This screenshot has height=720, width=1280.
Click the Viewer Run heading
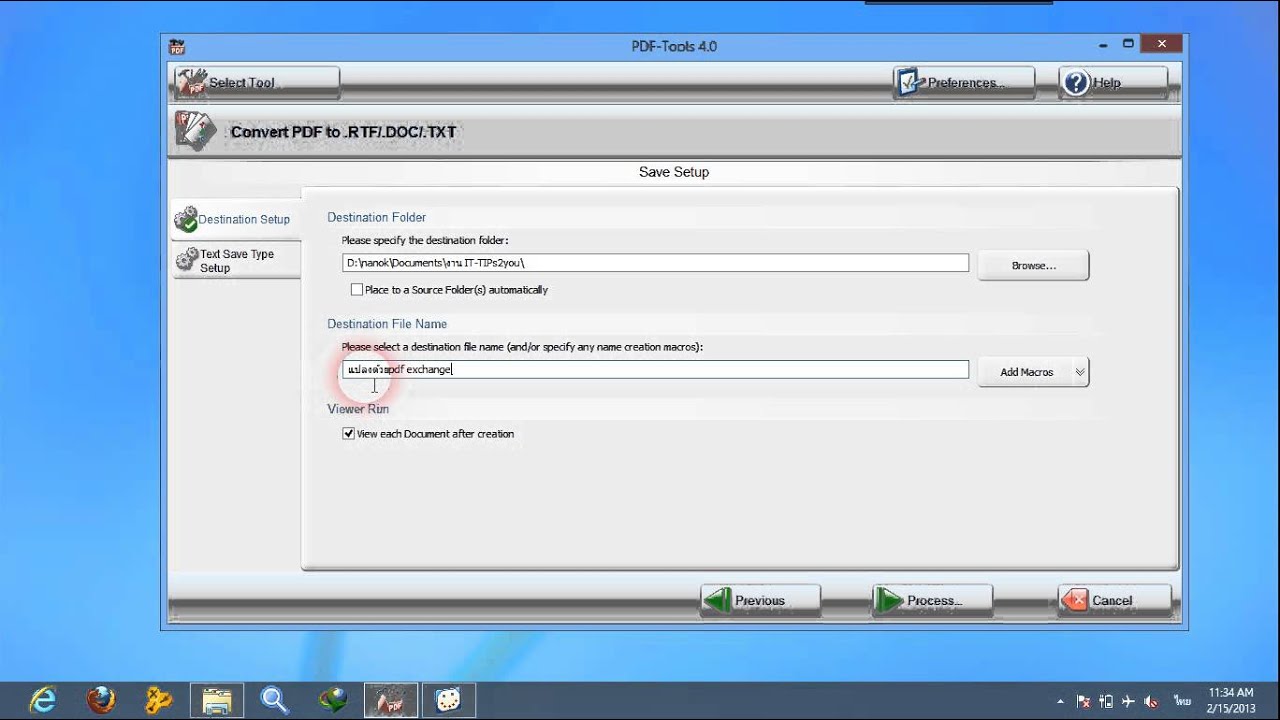pos(358,409)
